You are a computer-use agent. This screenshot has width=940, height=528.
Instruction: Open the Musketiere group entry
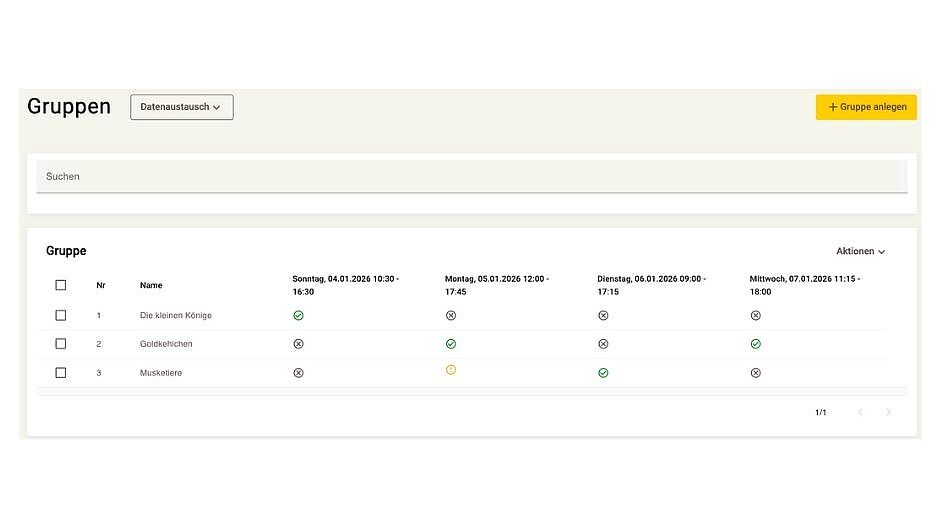tap(161, 373)
